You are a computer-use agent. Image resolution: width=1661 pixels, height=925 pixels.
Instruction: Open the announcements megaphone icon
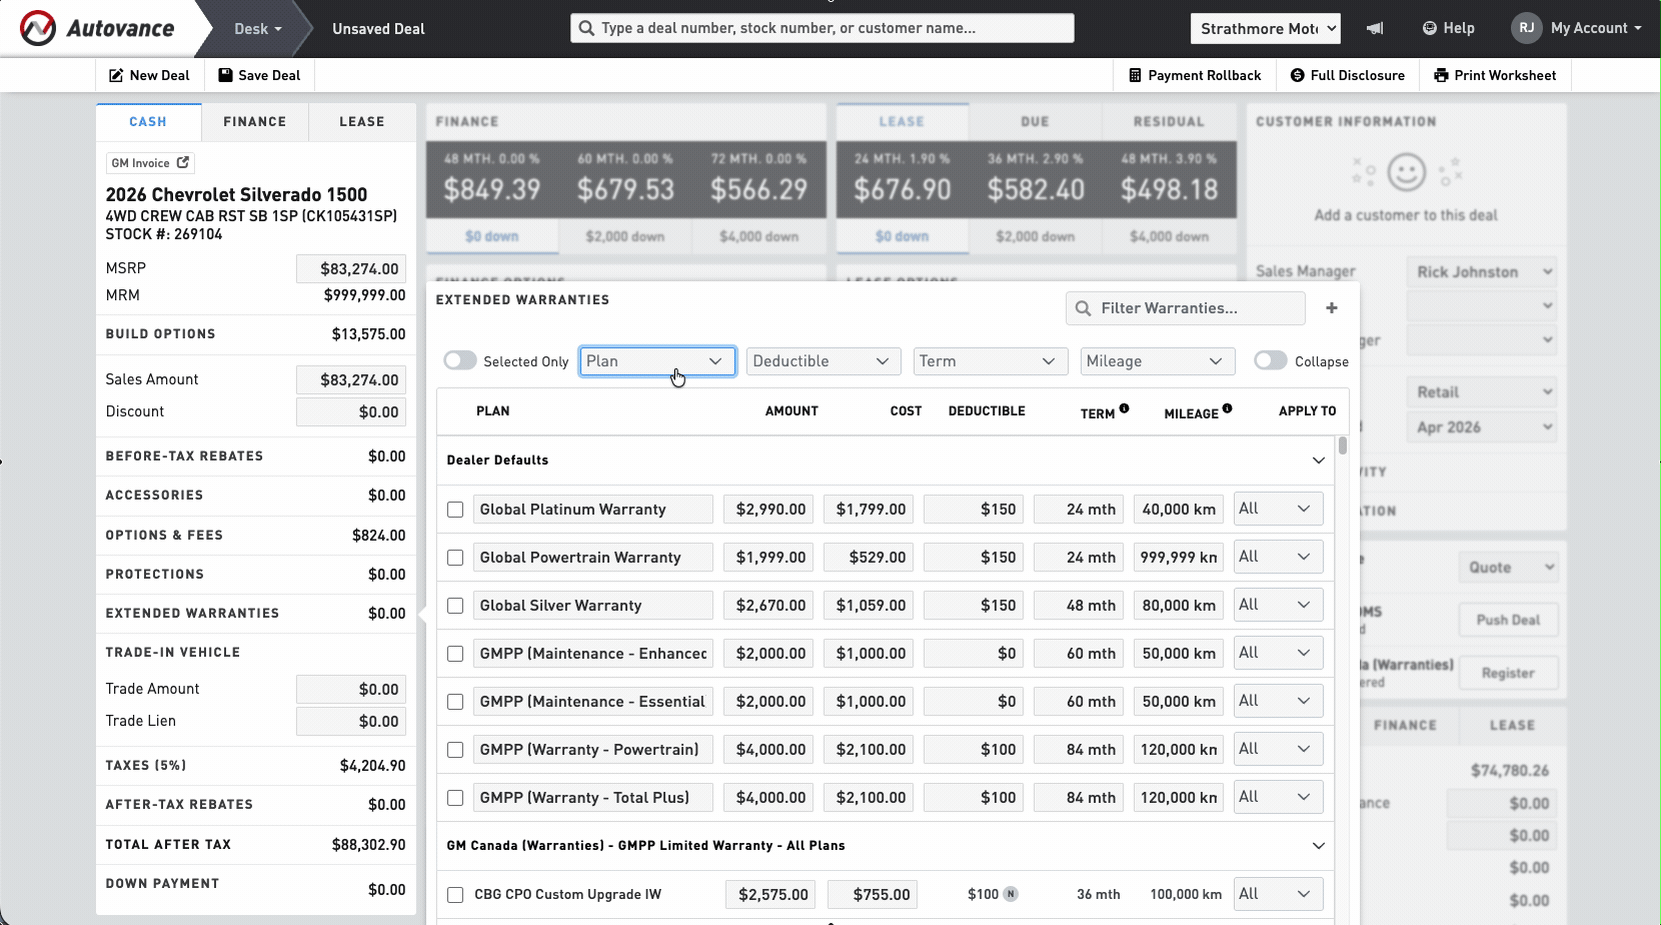[x=1375, y=28]
